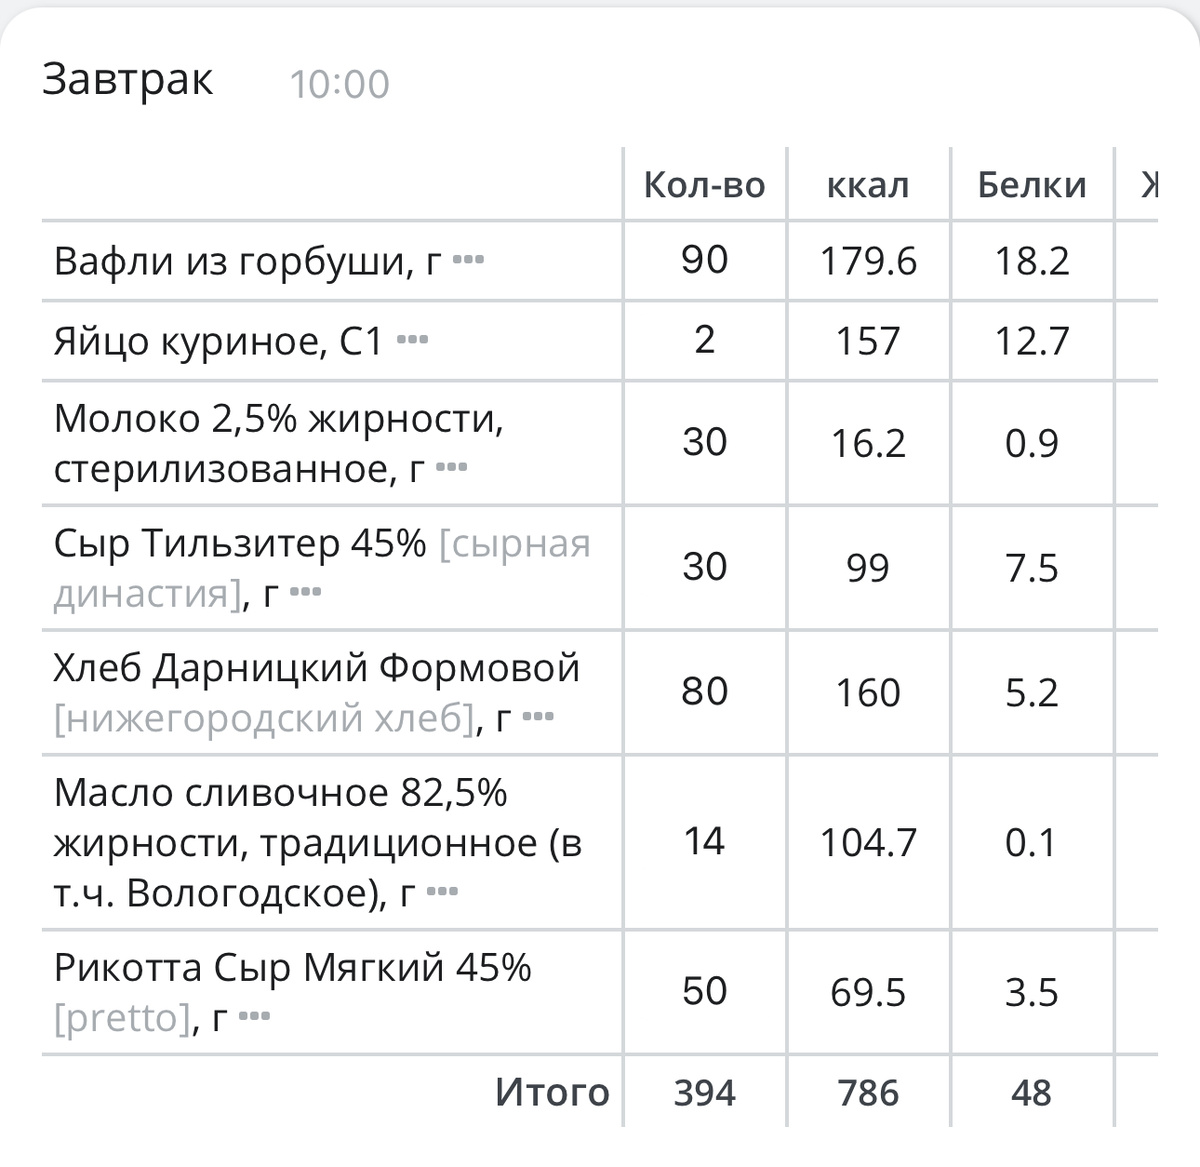Open options dots for Масло сливочное
Image resolution: width=1200 pixels, height=1167 pixels.
tap(442, 892)
